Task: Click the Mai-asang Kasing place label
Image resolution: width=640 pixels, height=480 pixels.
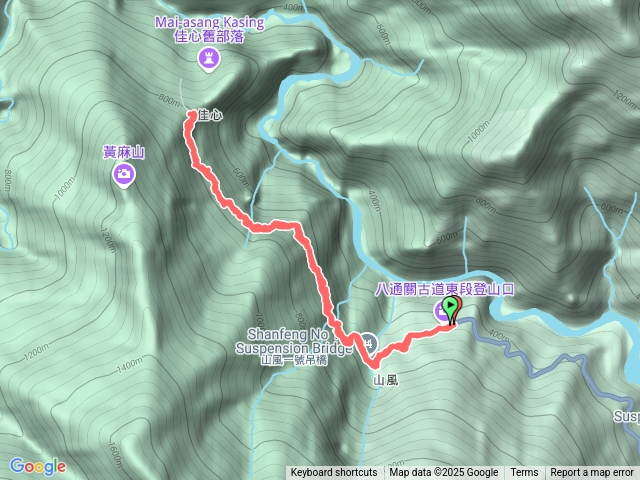Action: point(209,22)
